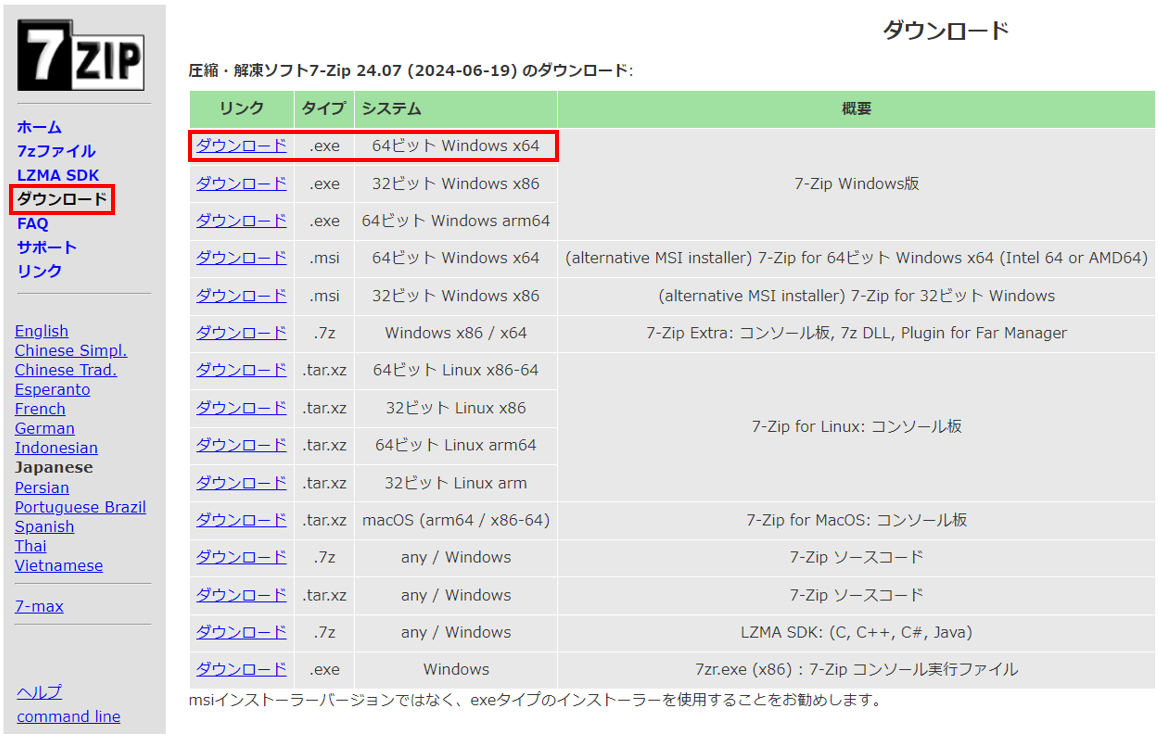Open the ホーム page in sidebar
The width and height of the screenshot is (1159, 737).
click(39, 127)
